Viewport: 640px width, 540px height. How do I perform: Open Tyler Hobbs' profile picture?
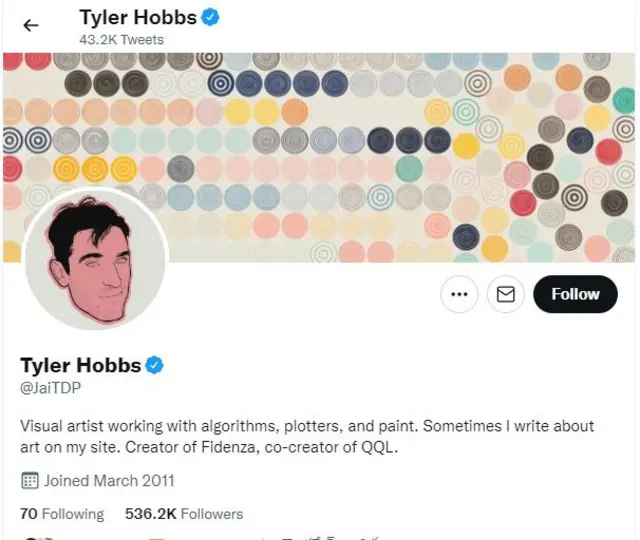(94, 257)
